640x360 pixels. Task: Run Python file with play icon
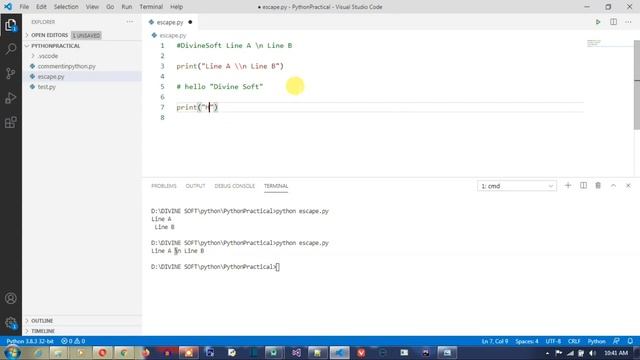tap(598, 22)
